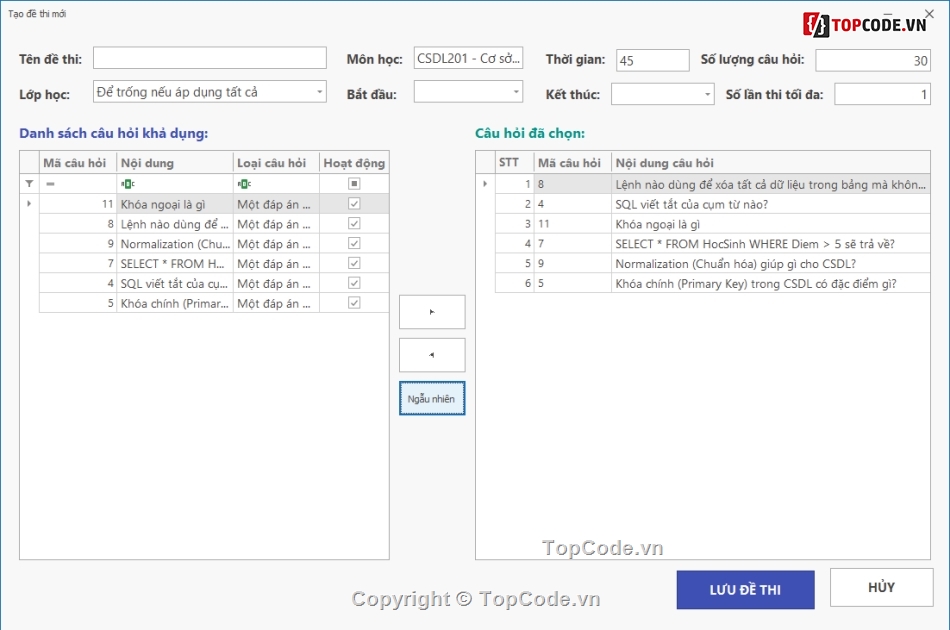Sort by Nội dung column header

pos(174,163)
